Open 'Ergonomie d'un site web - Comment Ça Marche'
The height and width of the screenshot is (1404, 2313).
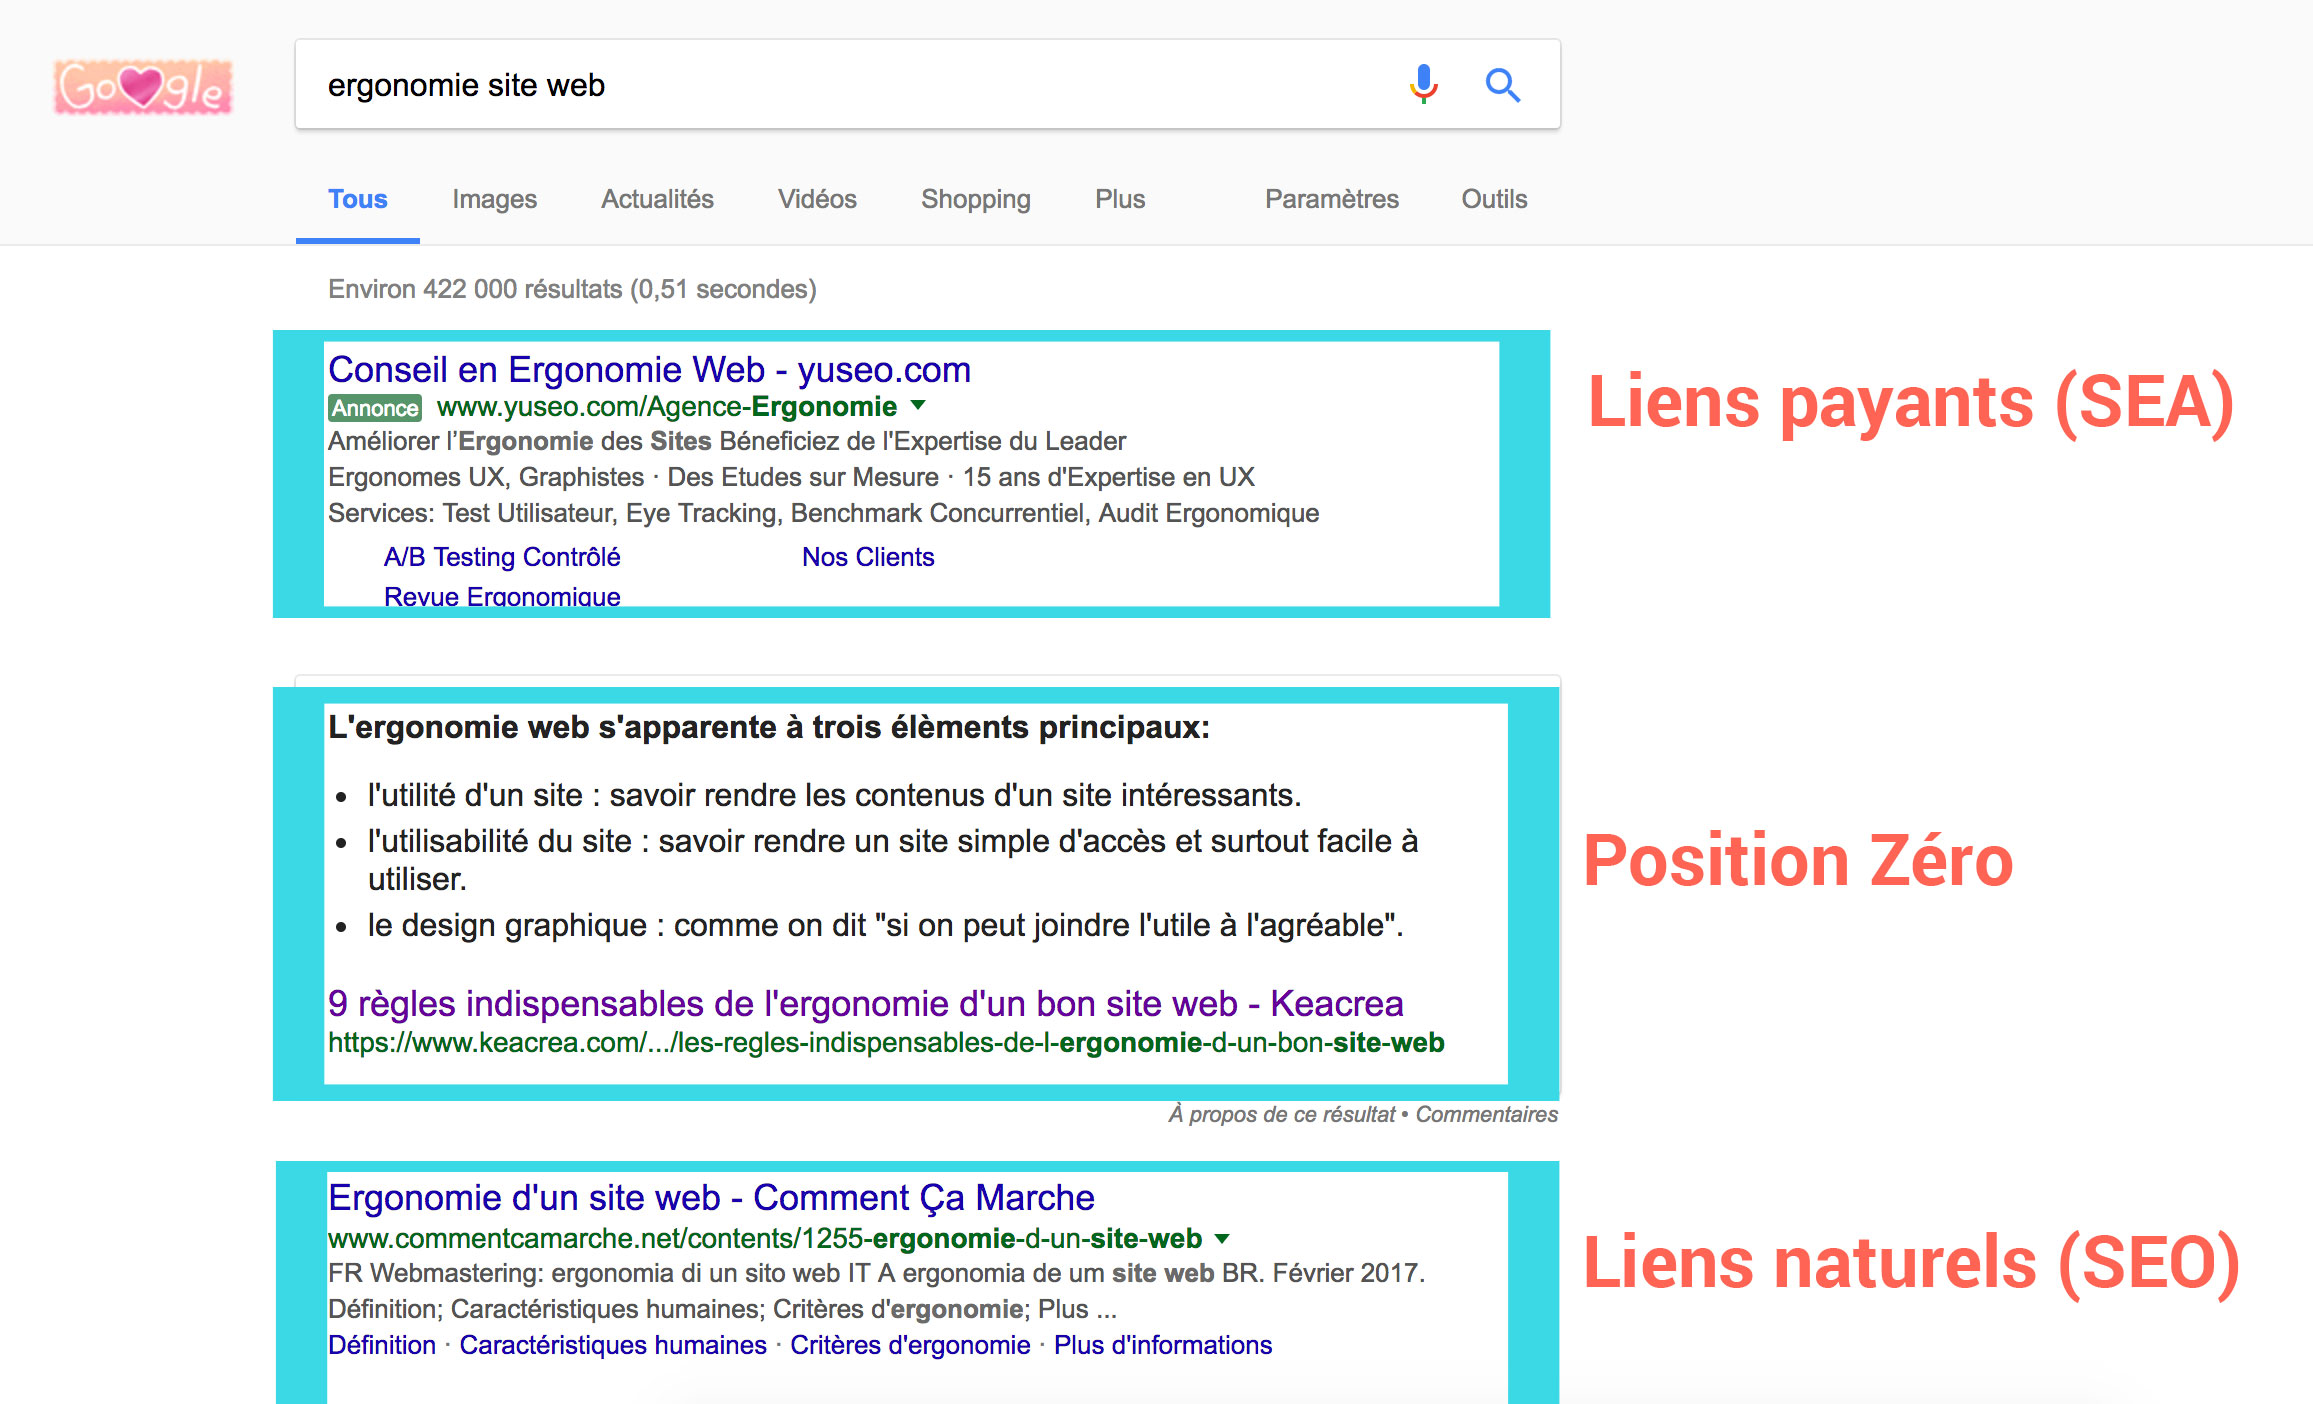click(711, 1198)
